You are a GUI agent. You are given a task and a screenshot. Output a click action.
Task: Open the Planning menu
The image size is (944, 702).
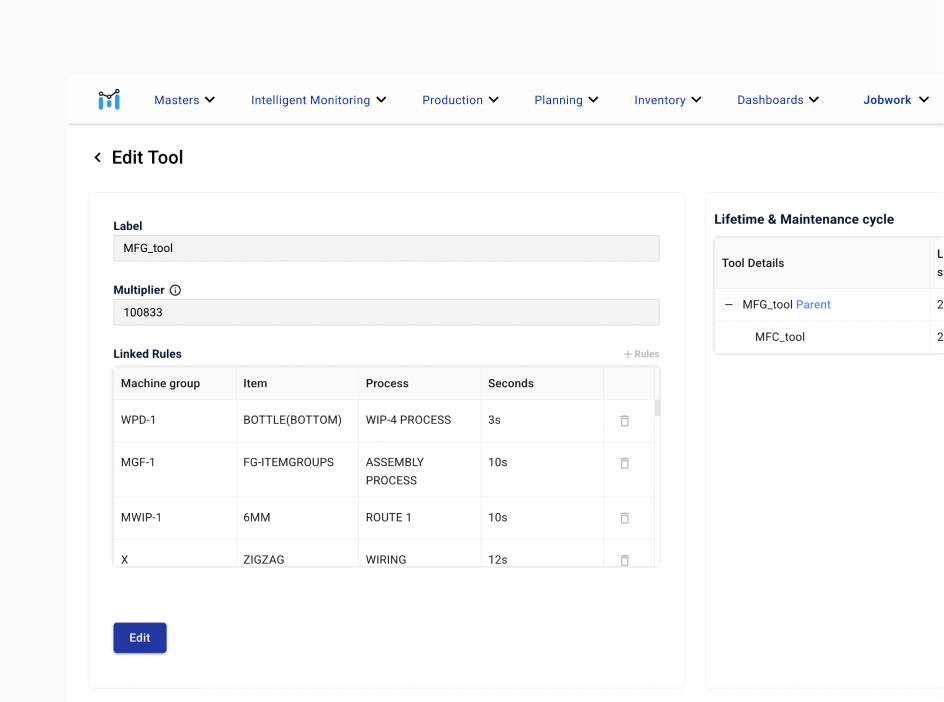coord(567,100)
